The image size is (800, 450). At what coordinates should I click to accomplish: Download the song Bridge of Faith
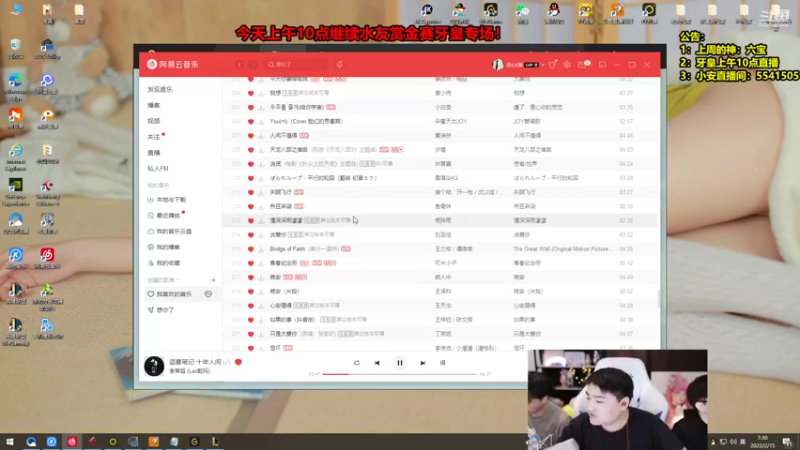click(261, 249)
